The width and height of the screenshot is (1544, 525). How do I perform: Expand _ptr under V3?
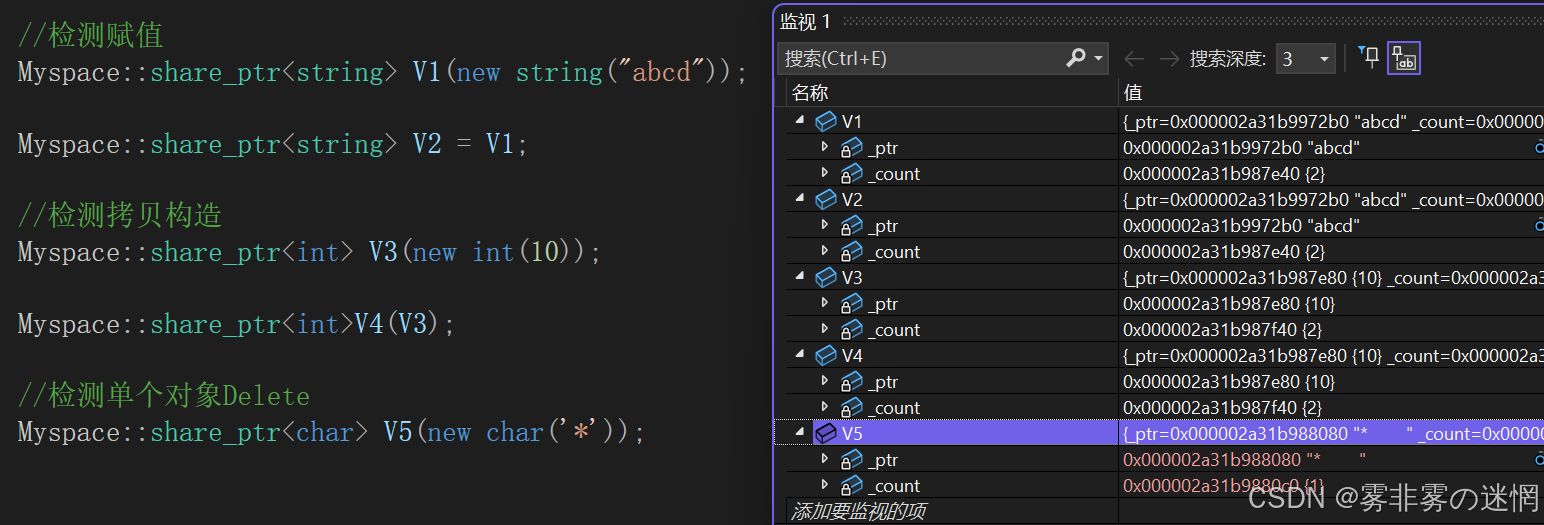click(x=825, y=302)
